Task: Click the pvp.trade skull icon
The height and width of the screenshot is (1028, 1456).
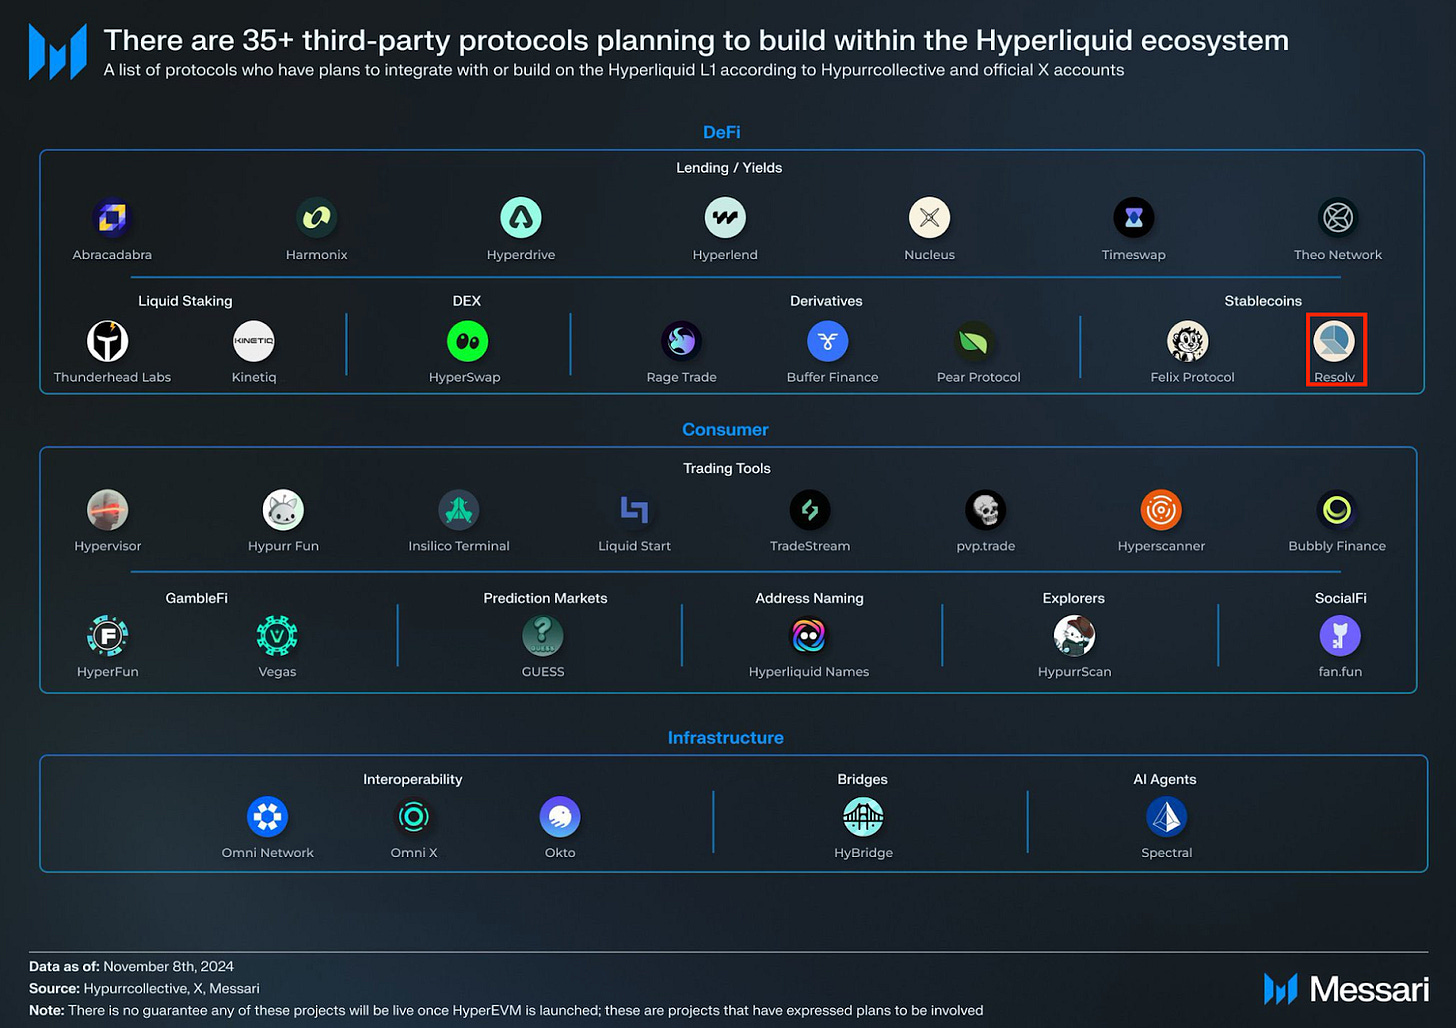Action: point(986,510)
